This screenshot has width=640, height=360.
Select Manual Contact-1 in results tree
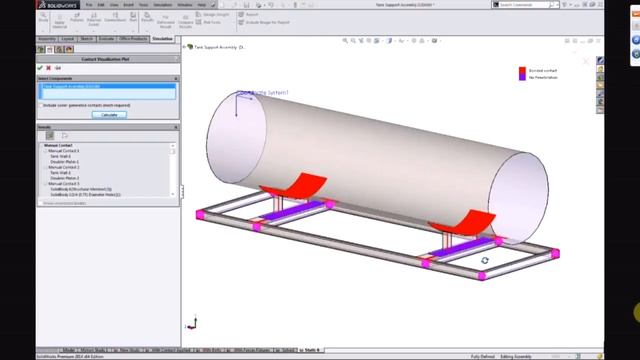[x=64, y=151]
